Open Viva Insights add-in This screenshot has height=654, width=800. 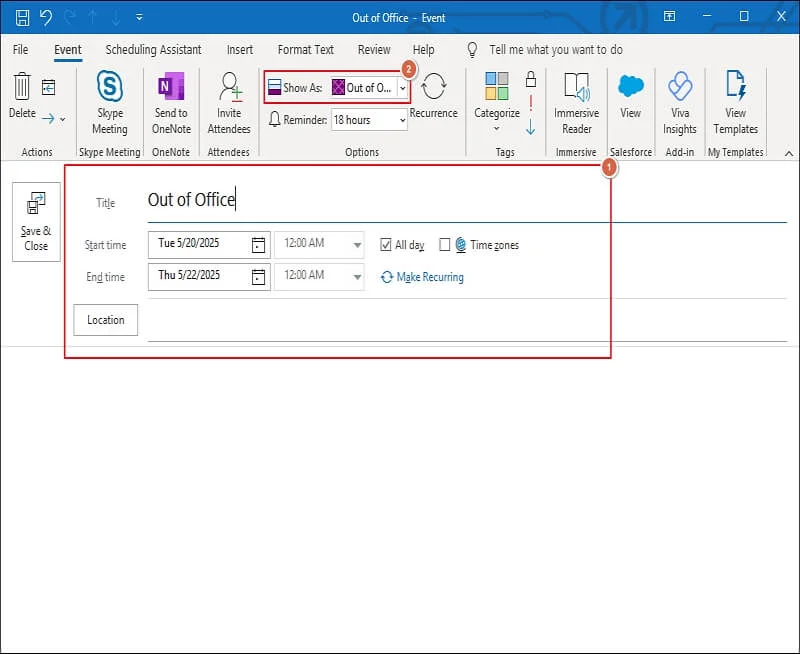coord(680,103)
